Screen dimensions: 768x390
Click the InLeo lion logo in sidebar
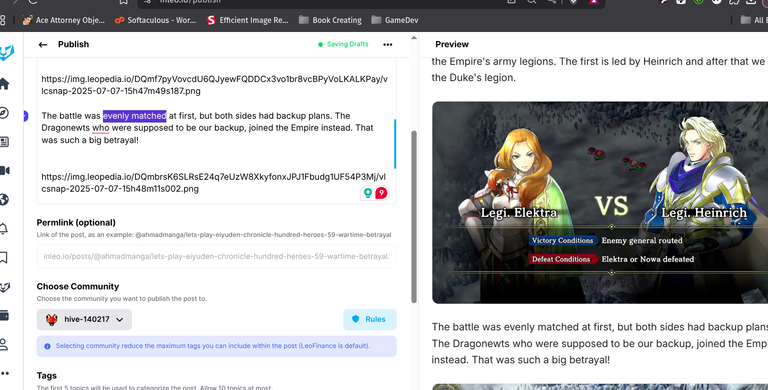coord(6,53)
